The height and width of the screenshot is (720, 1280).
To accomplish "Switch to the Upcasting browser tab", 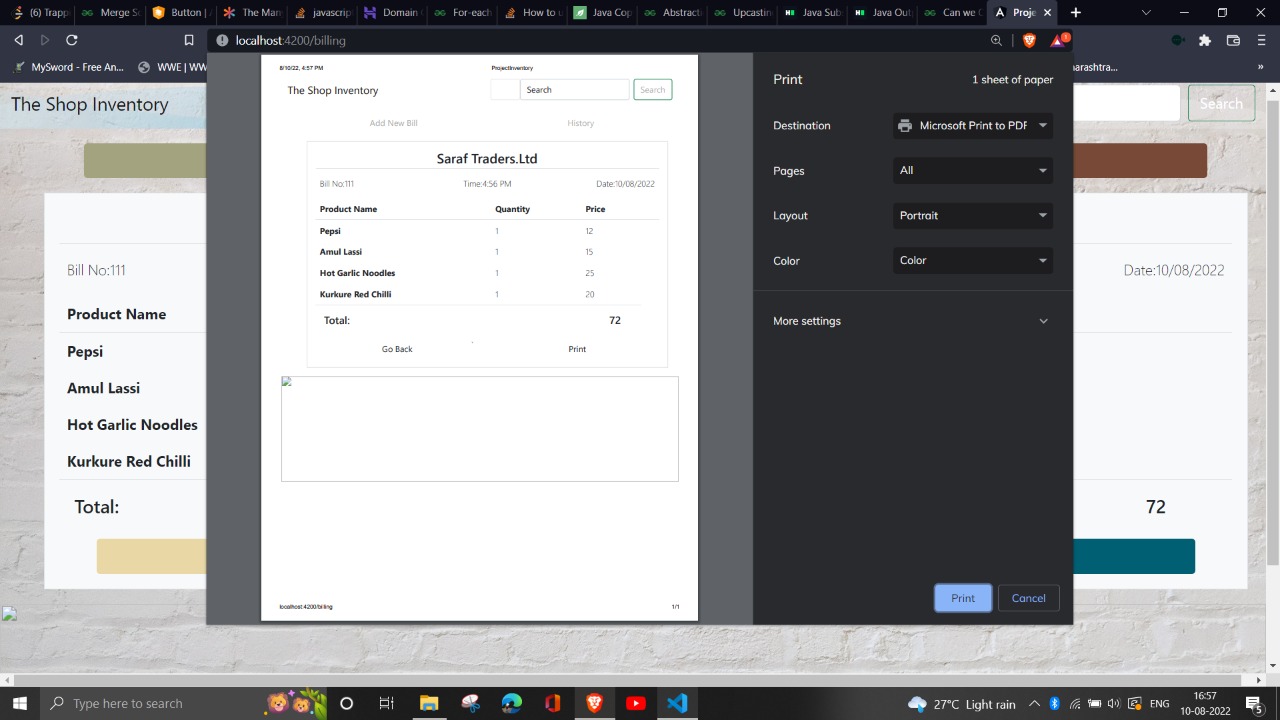I will click(x=742, y=13).
